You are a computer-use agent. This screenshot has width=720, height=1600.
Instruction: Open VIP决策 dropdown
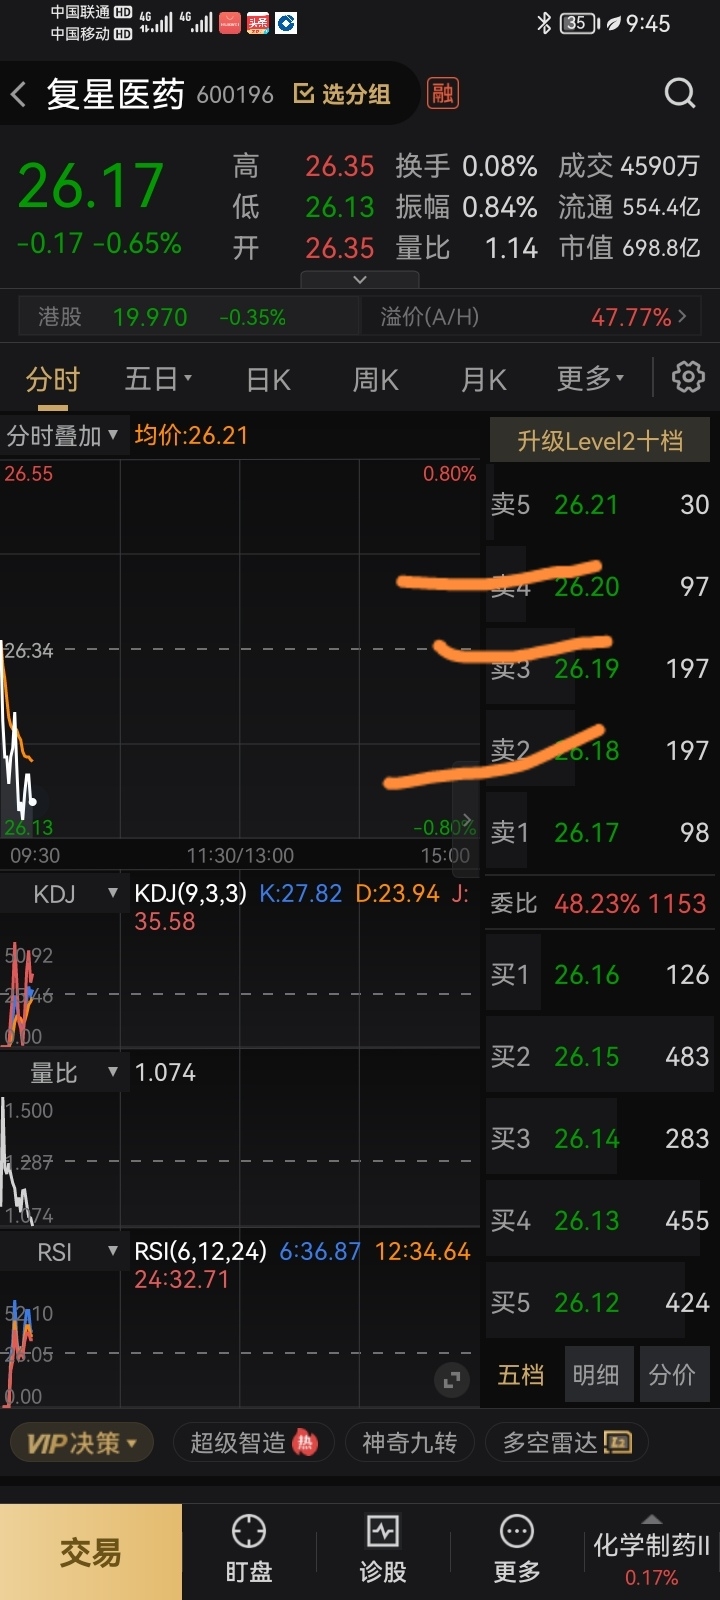tap(81, 1443)
